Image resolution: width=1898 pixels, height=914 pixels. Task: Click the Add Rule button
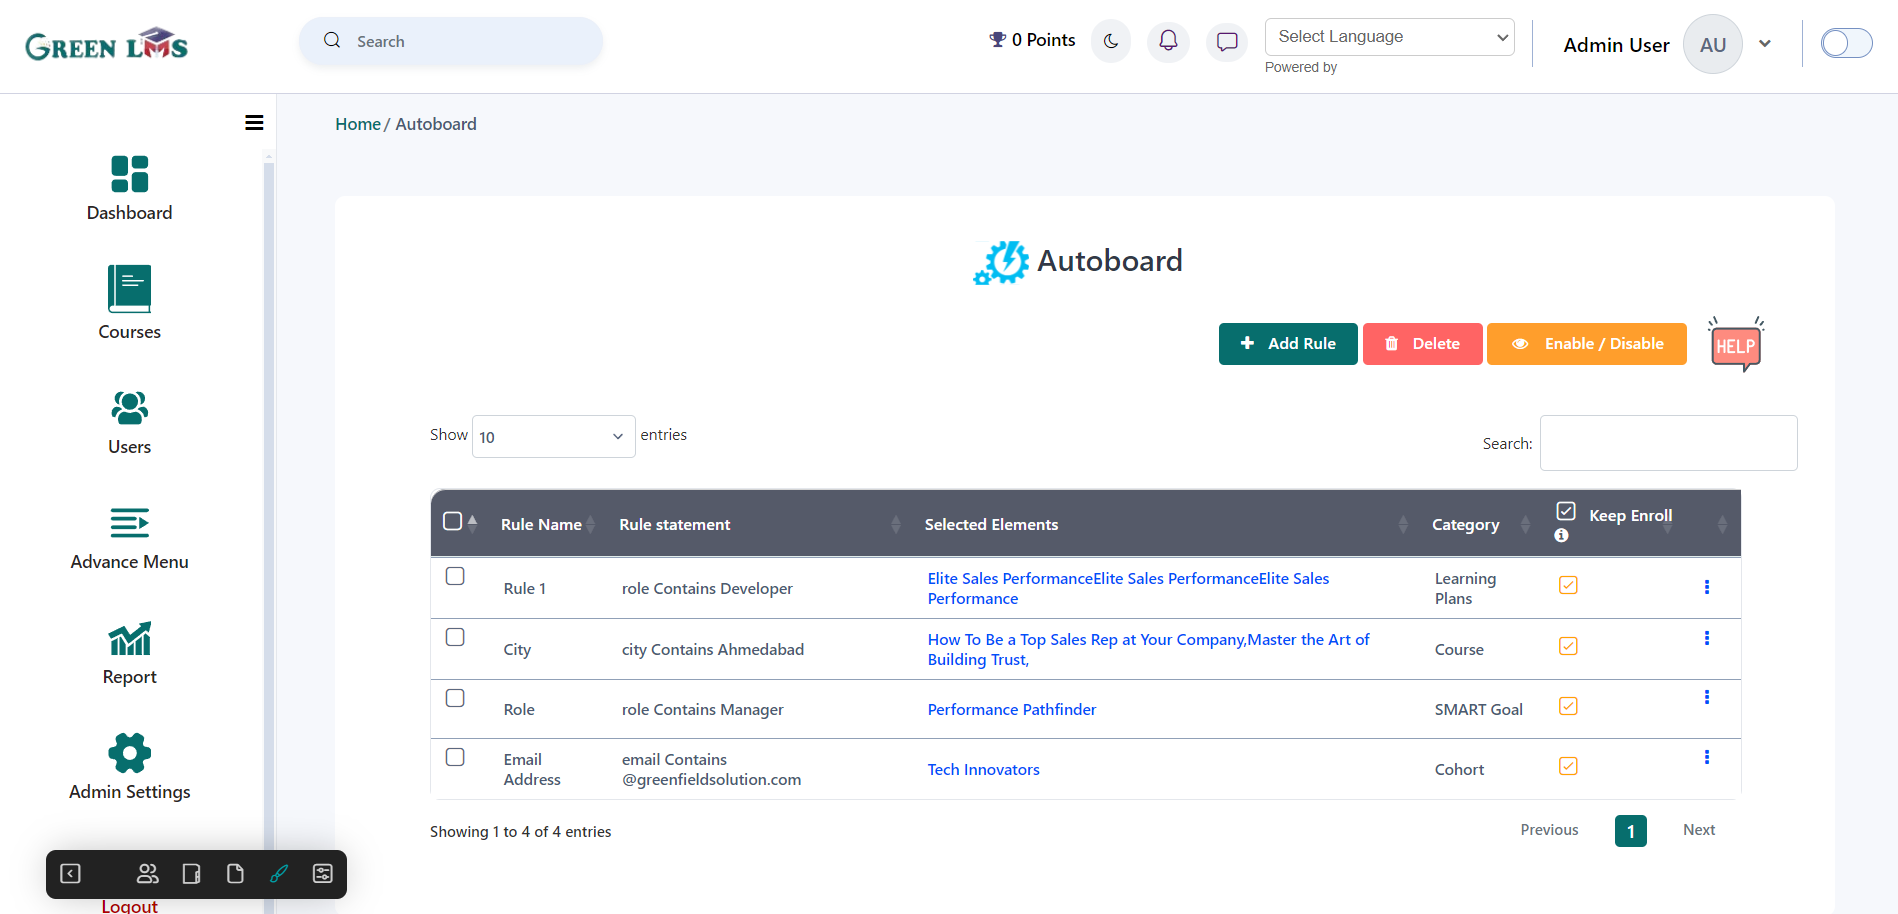point(1288,344)
